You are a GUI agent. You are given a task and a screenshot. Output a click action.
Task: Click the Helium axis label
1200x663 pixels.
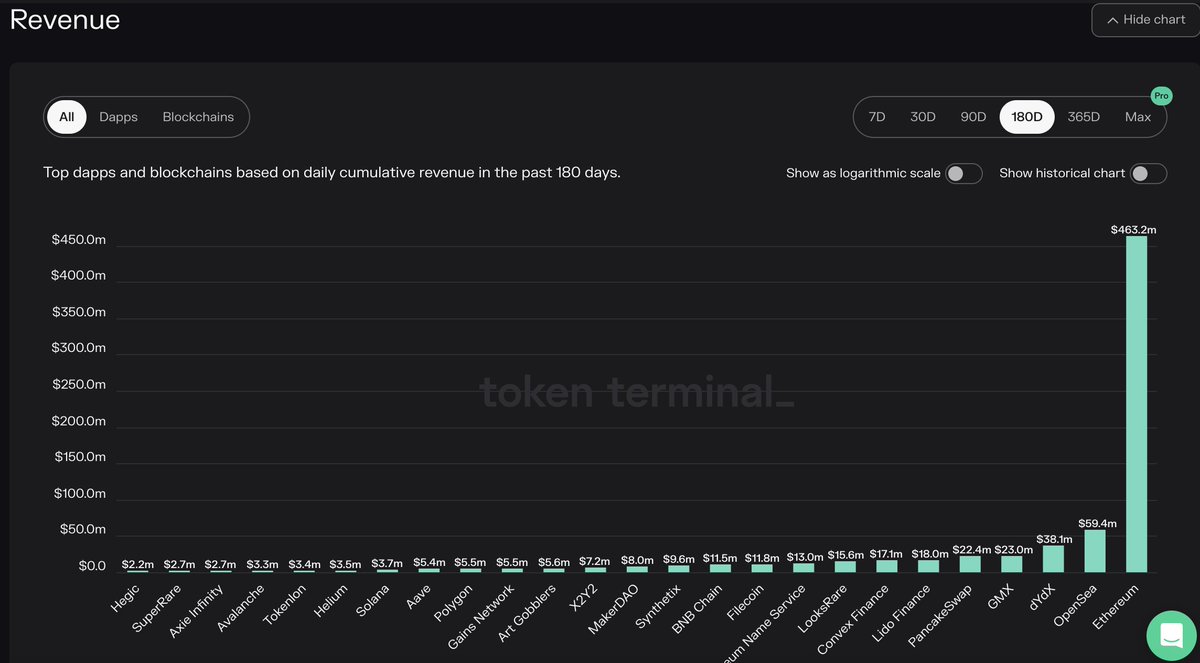pos(332,598)
